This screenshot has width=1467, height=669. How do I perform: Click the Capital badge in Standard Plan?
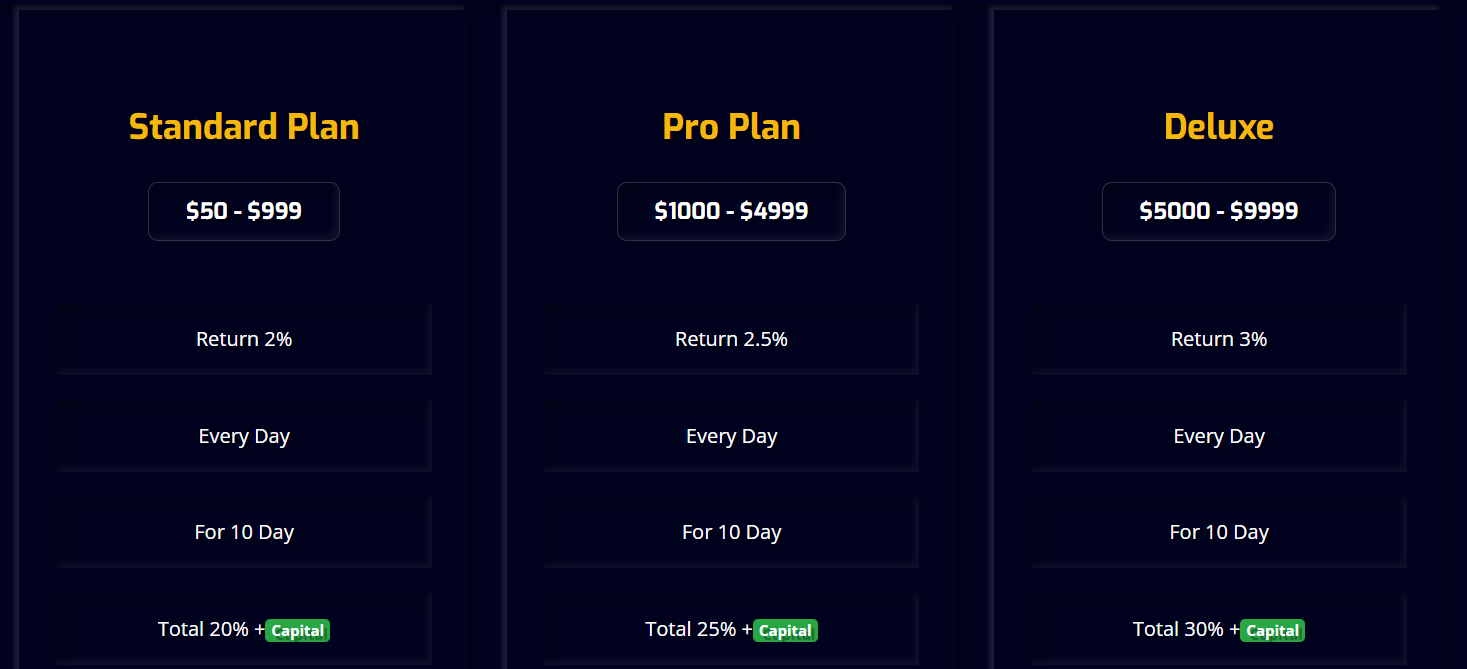pos(297,631)
